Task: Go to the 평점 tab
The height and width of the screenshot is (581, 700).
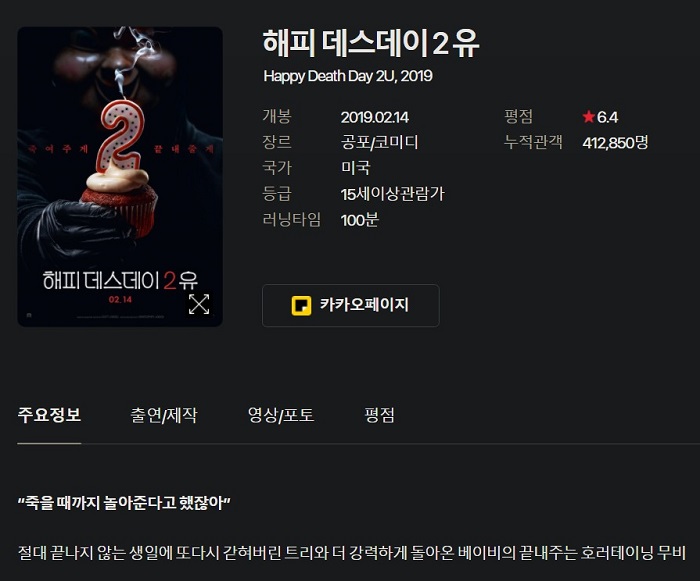Action: tap(379, 415)
